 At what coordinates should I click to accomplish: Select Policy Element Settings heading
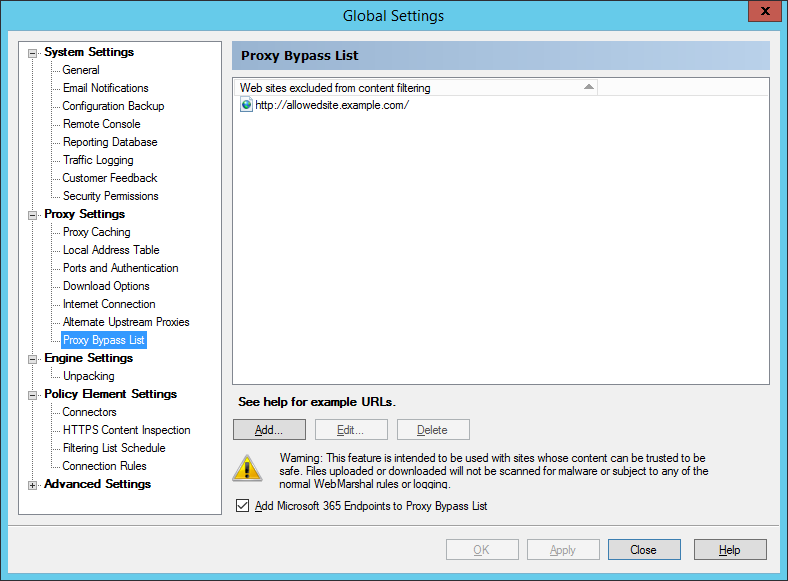[111, 394]
